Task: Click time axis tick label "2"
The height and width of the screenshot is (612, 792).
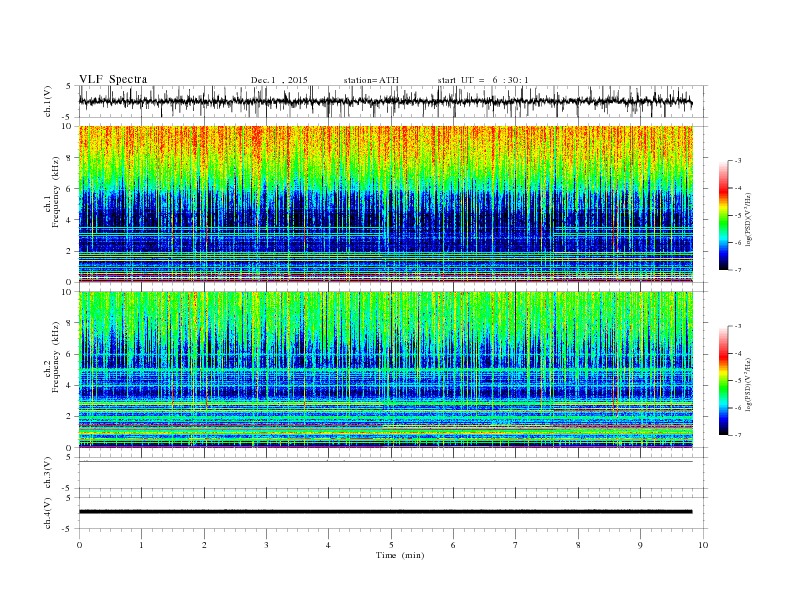Action: [x=204, y=545]
